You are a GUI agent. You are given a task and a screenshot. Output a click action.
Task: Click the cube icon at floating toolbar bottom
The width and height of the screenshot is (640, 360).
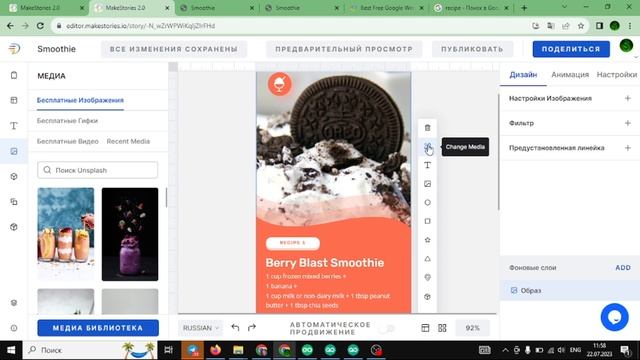[x=427, y=297]
